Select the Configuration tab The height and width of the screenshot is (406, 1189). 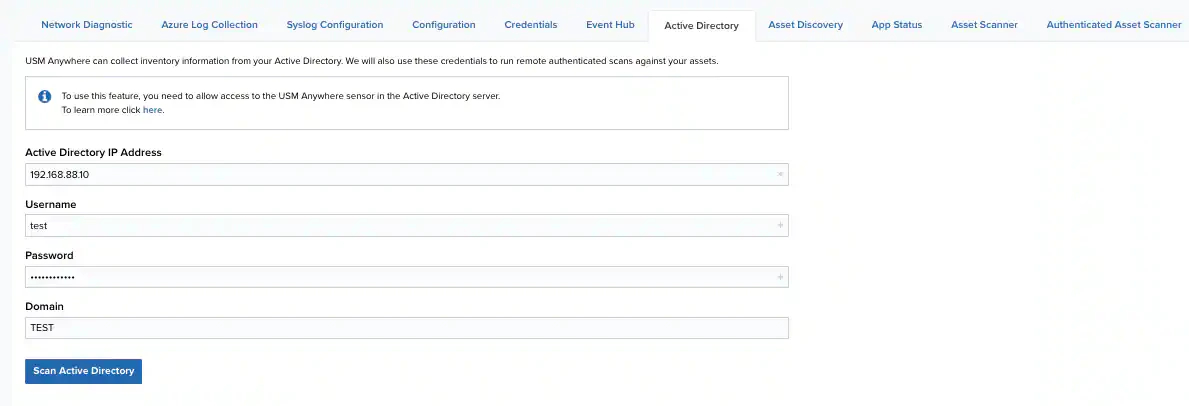pyautogui.click(x=444, y=24)
